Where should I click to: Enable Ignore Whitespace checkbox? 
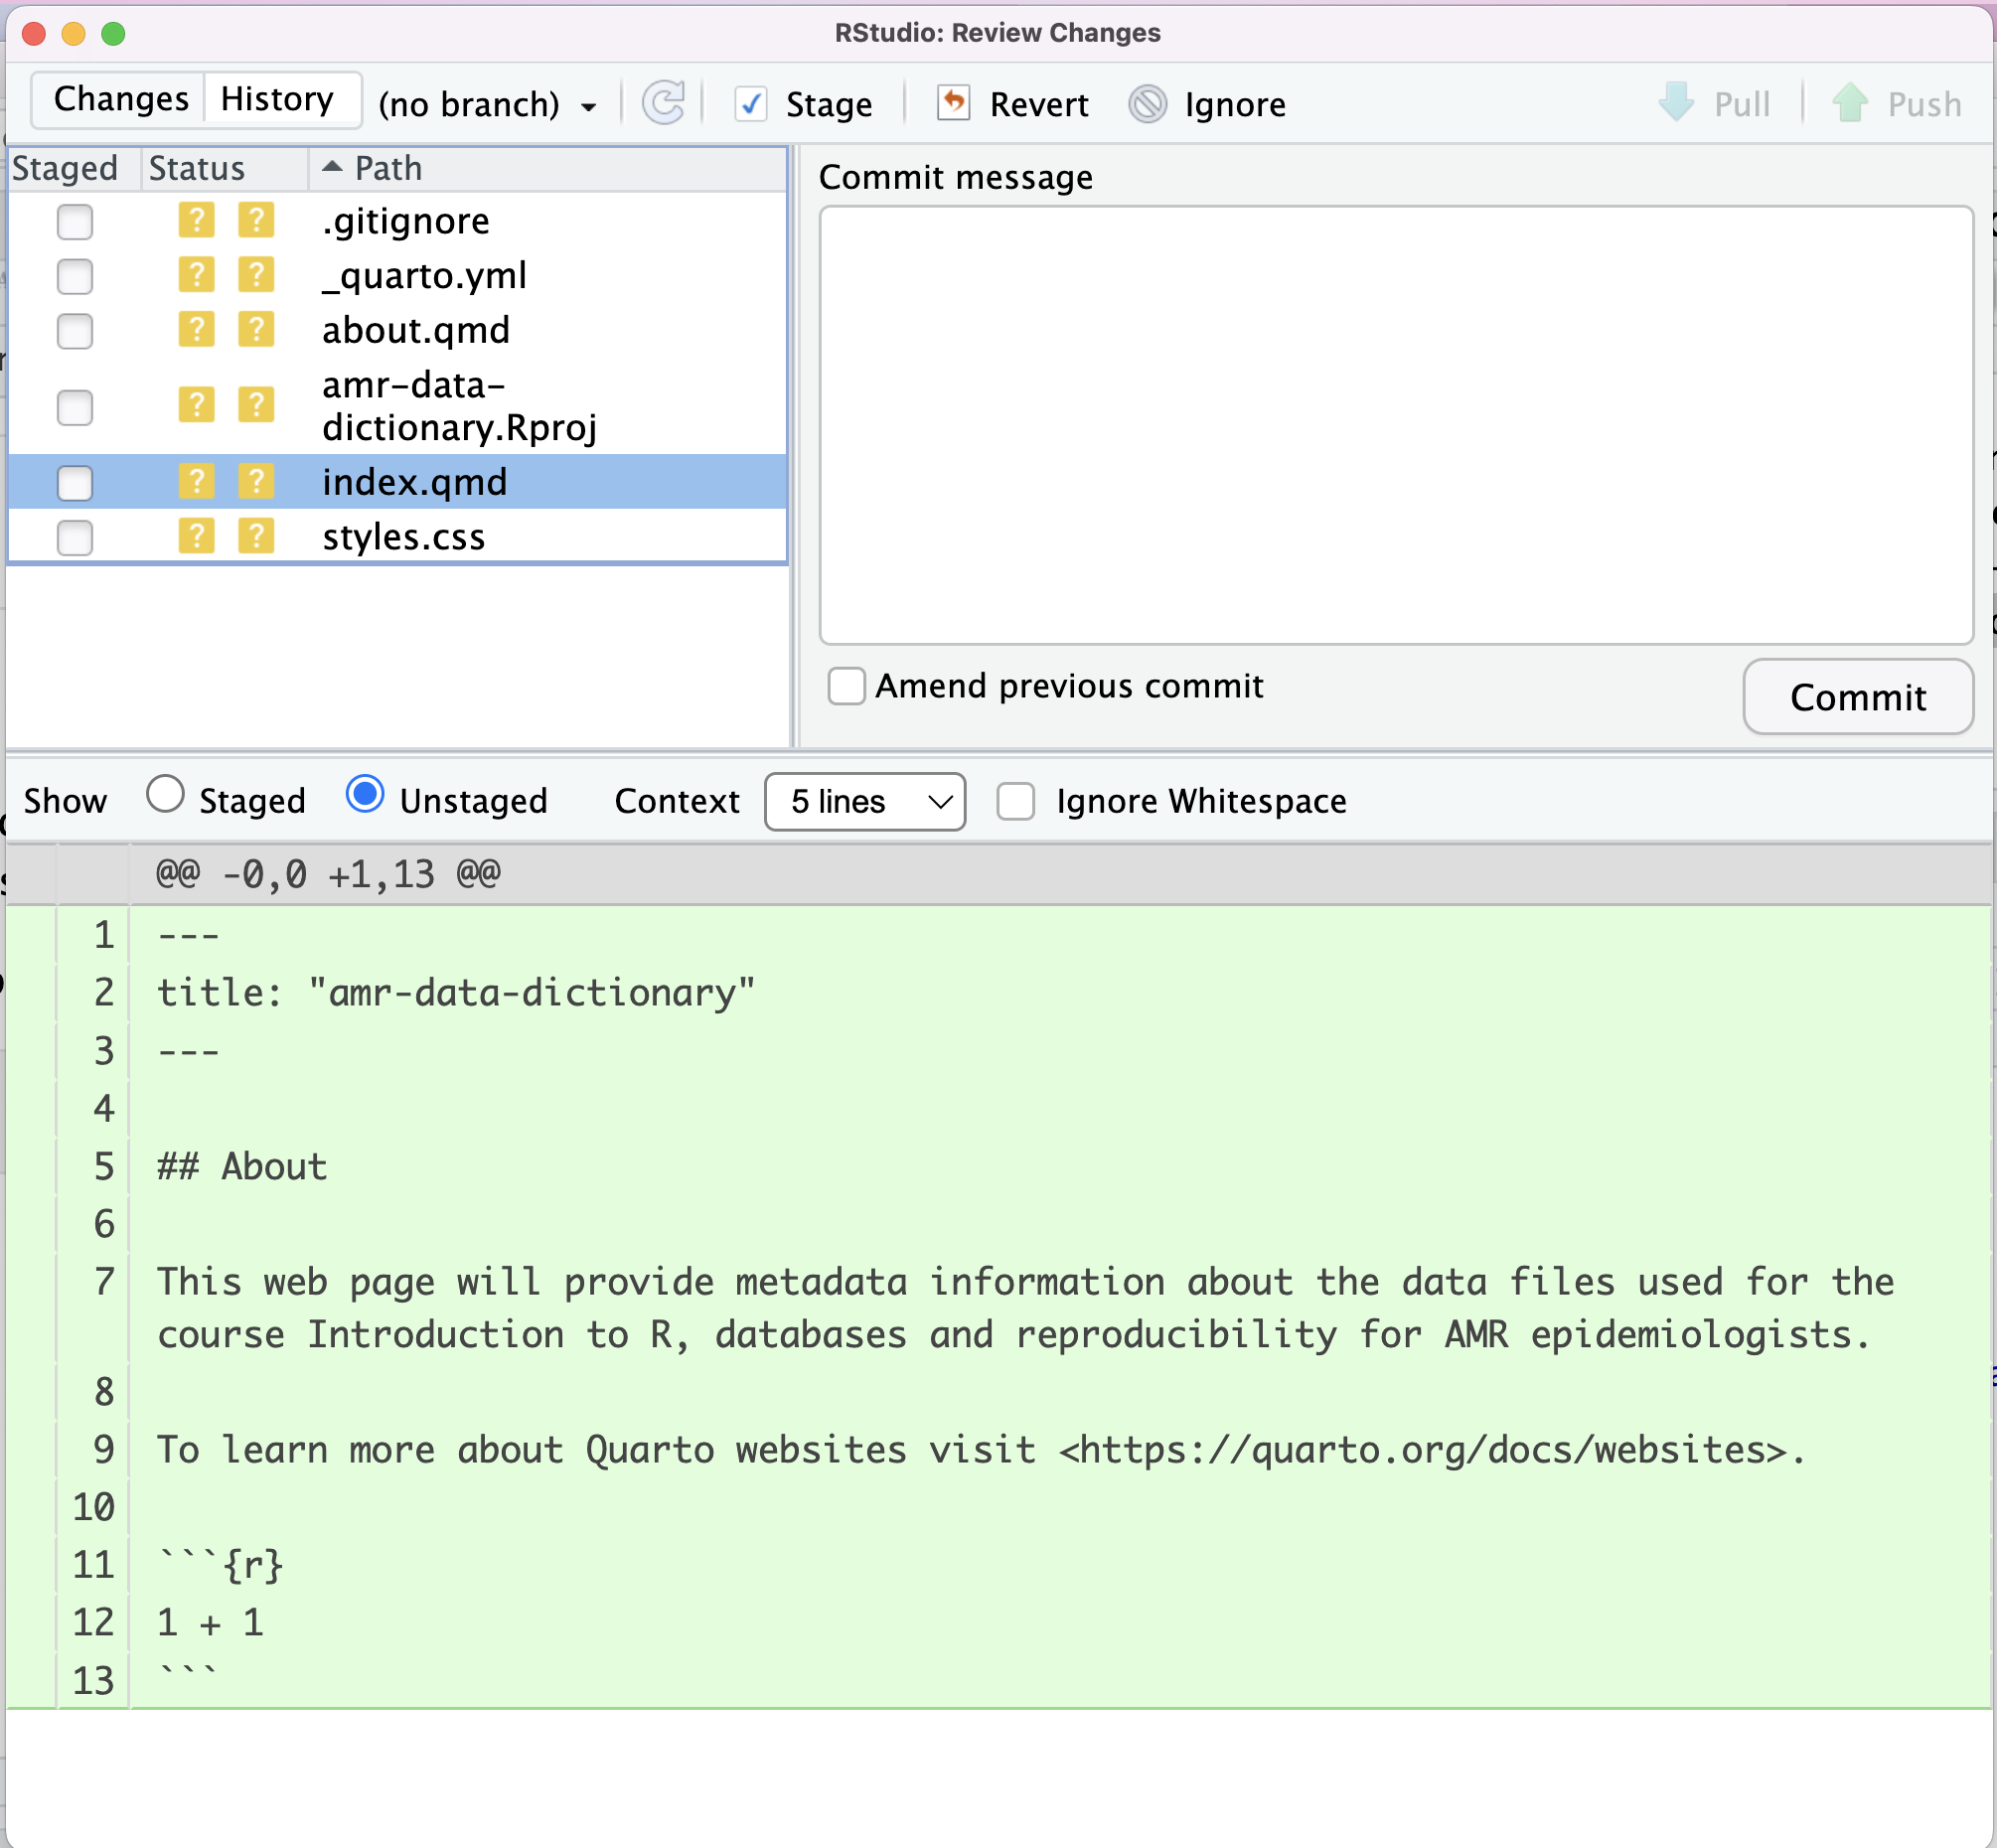point(1015,801)
